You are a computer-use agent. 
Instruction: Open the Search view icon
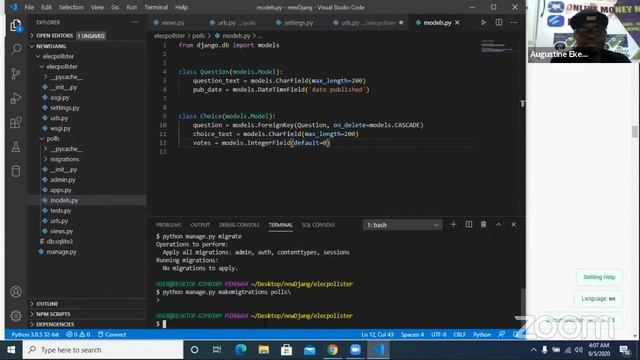[16, 49]
